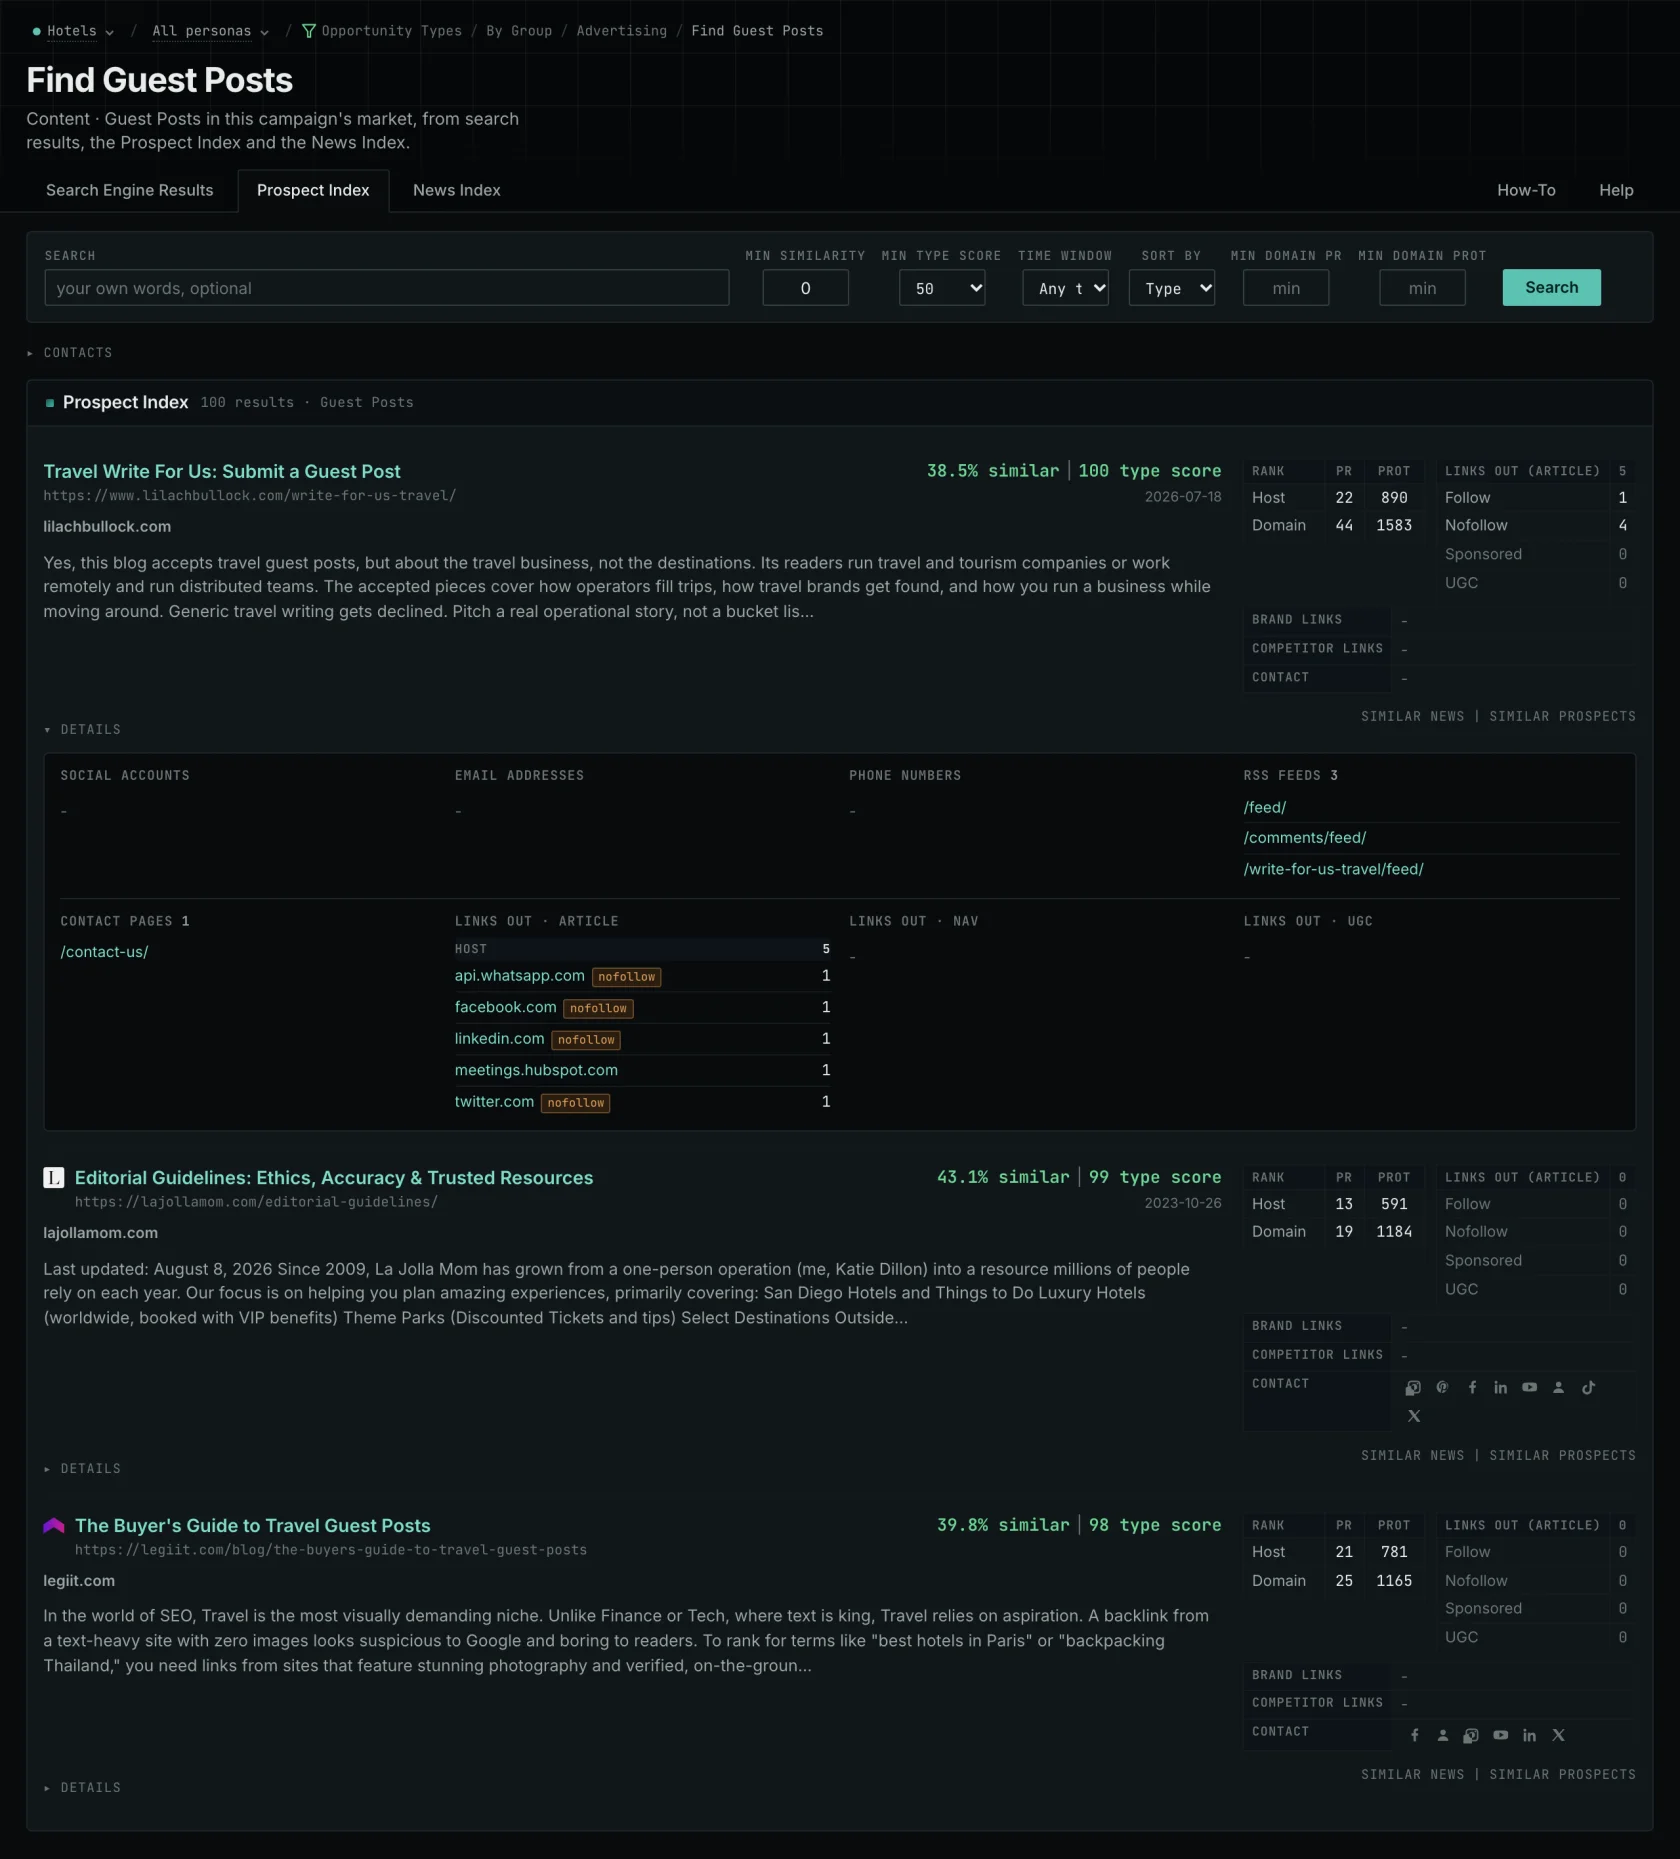Click Similar News for lajollamom.com result
This screenshot has height=1859, width=1680.
(1412, 1456)
